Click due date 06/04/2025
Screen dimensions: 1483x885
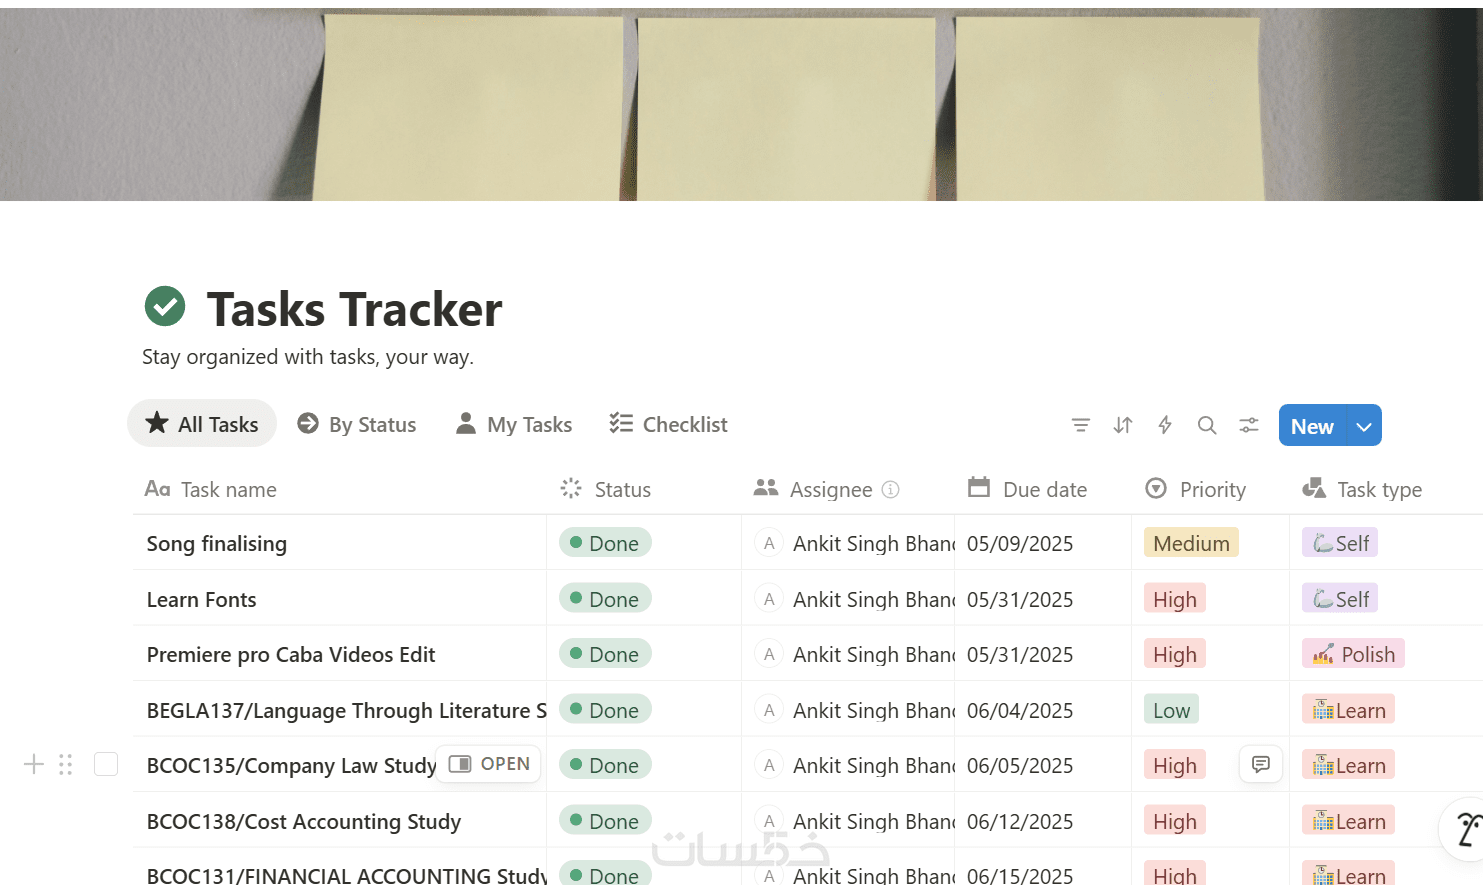coord(1020,711)
